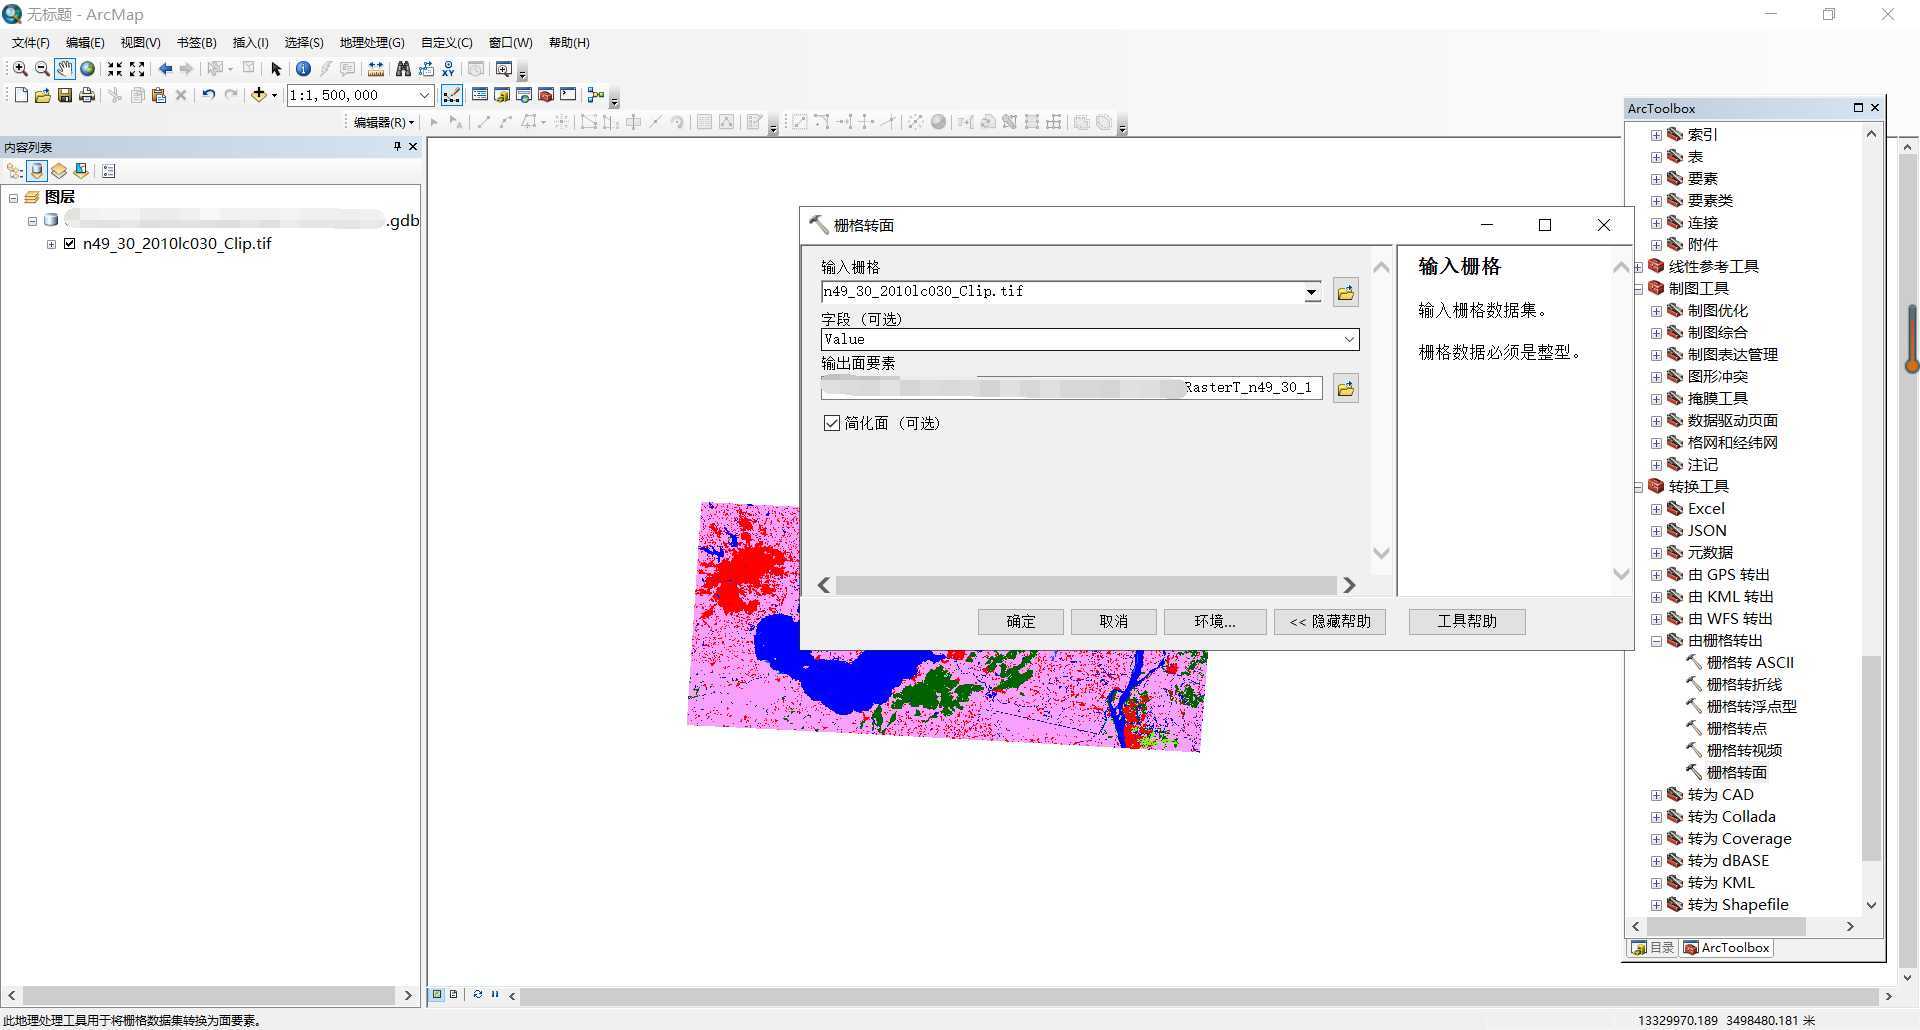Expand the 制图优化 toolset
The height and width of the screenshot is (1030, 1920).
coord(1656,311)
